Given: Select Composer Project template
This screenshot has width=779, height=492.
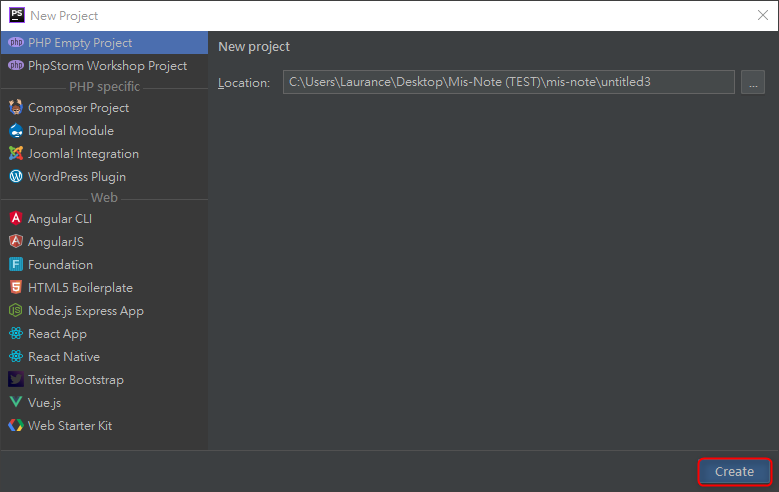Looking at the screenshot, I should pos(104,108).
